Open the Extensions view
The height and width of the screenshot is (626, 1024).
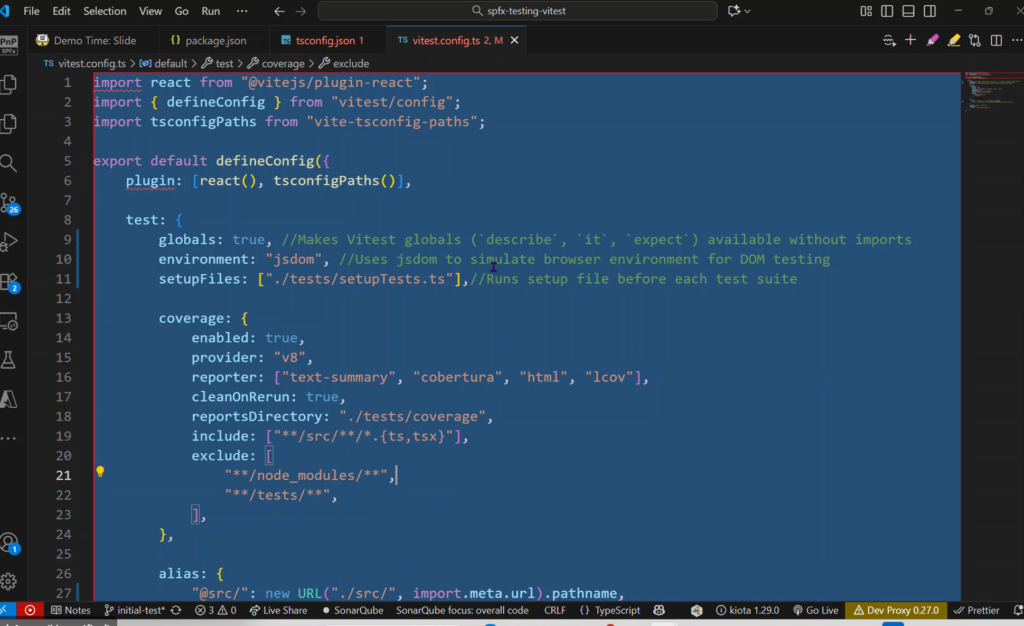point(9,282)
